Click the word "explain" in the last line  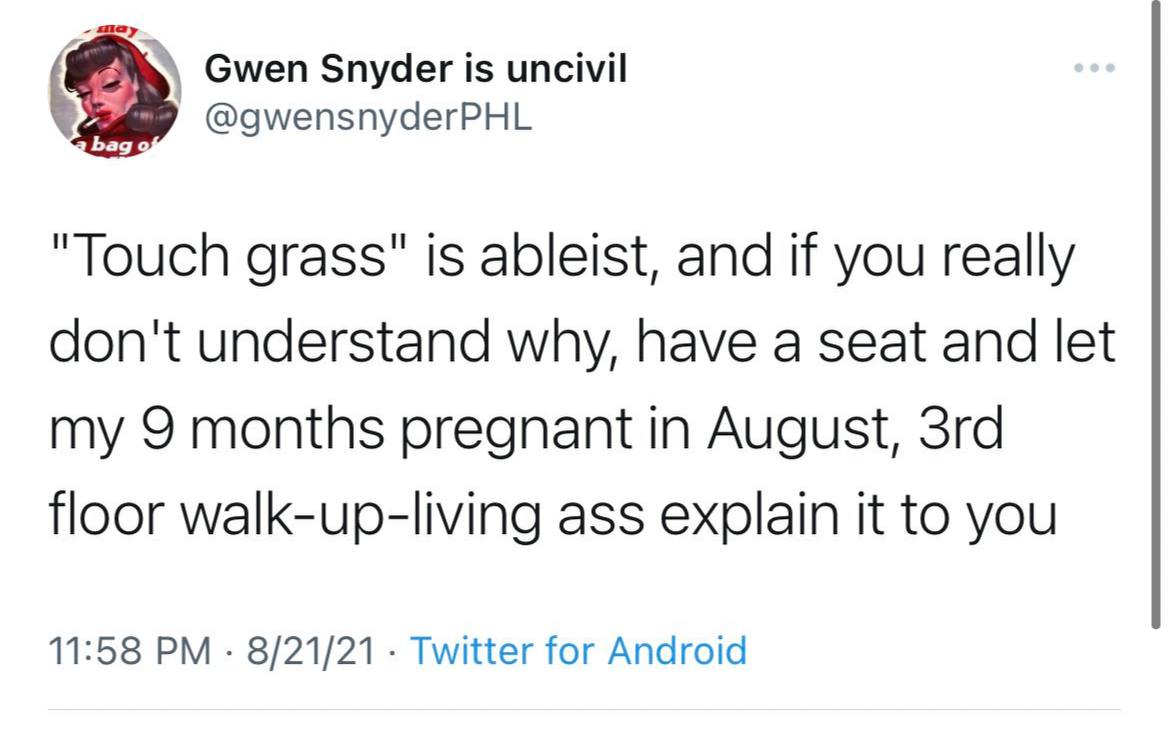pyautogui.click(x=750, y=516)
